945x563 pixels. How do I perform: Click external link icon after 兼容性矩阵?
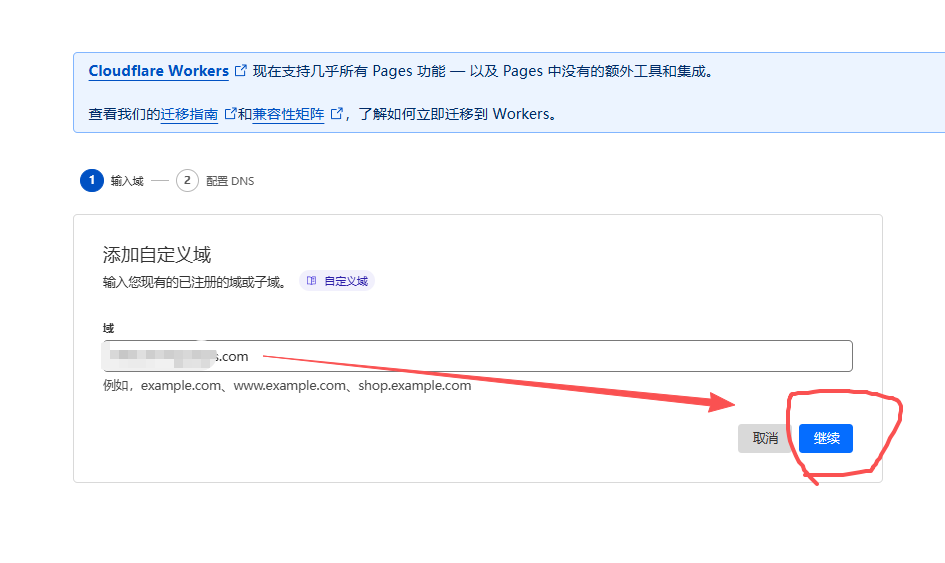(337, 114)
